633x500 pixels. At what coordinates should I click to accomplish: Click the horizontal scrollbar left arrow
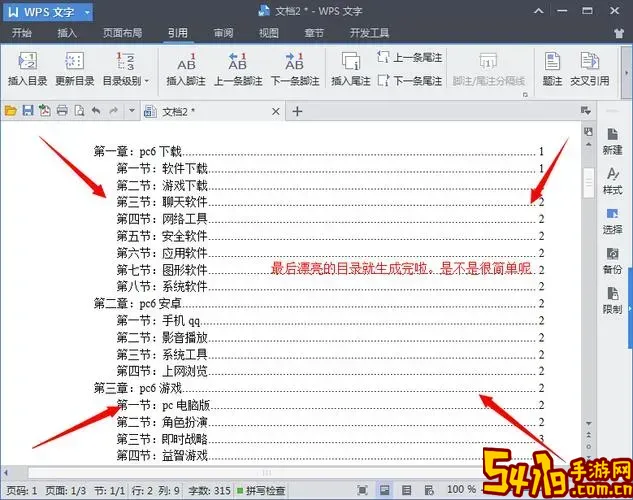click(x=6, y=472)
